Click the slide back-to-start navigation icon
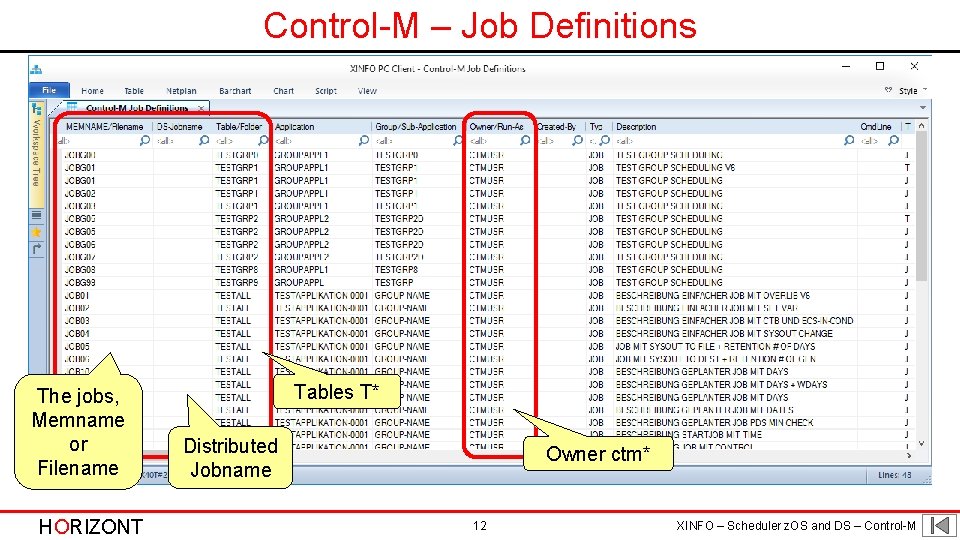Image resolution: width=960 pixels, height=540 pixels. [x=940, y=525]
